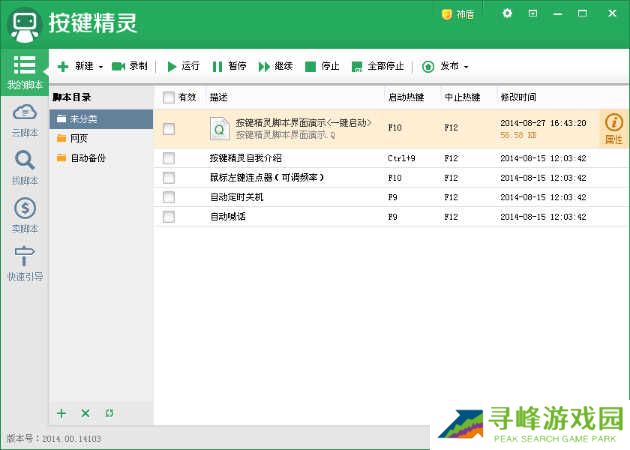The width and height of the screenshot is (630, 450).
Task: Switch to the 我的脚本 tab
Action: (24, 71)
